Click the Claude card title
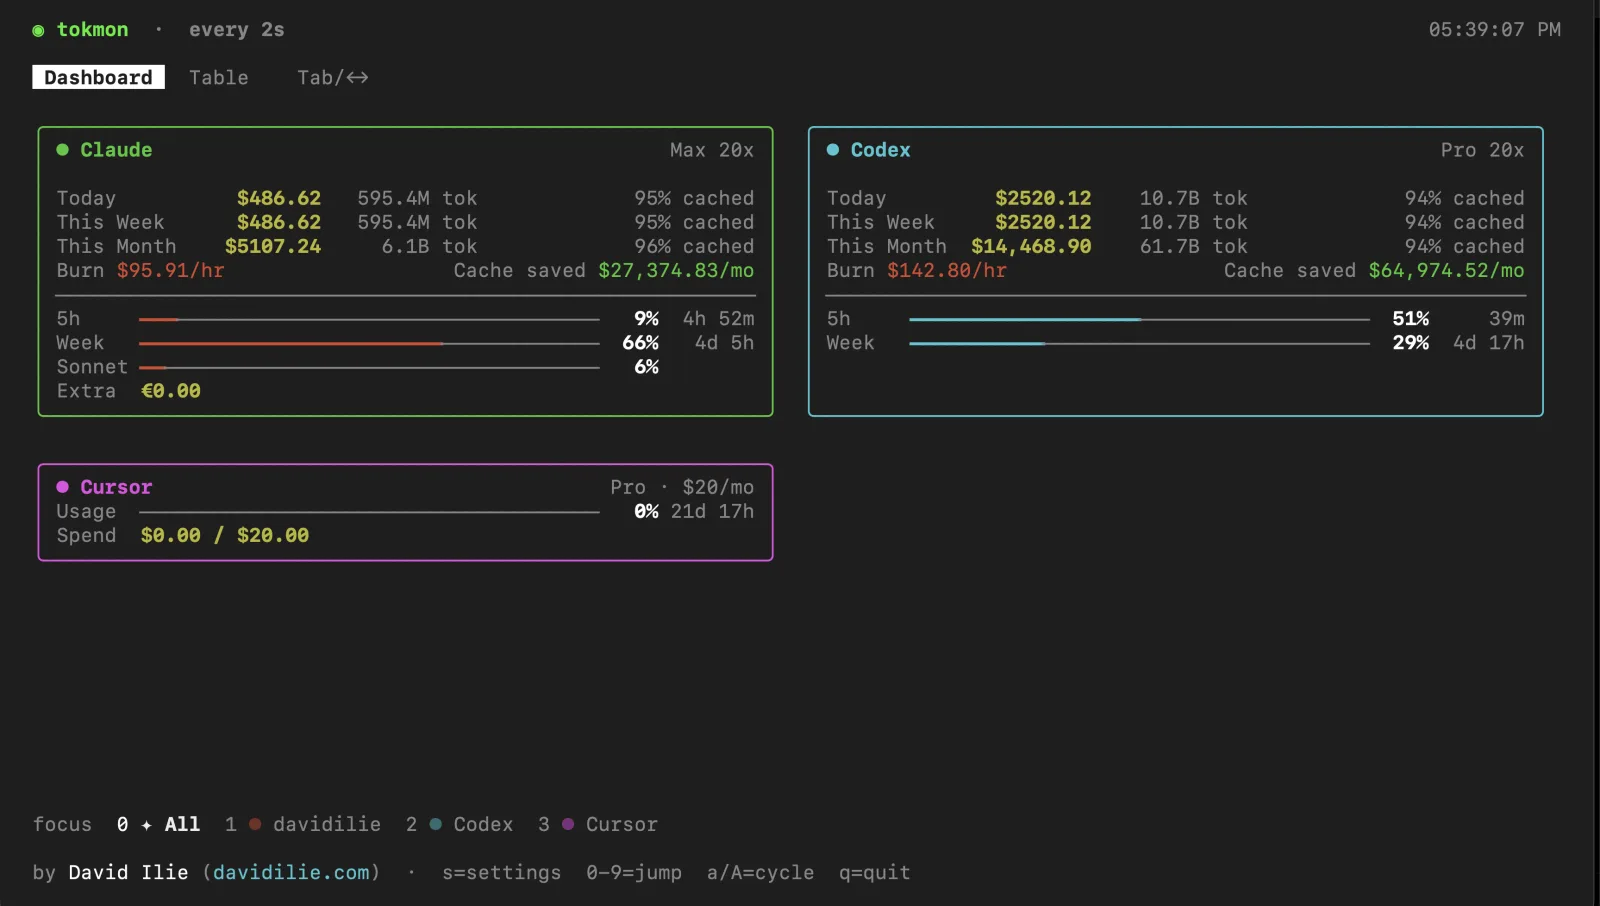 (116, 150)
